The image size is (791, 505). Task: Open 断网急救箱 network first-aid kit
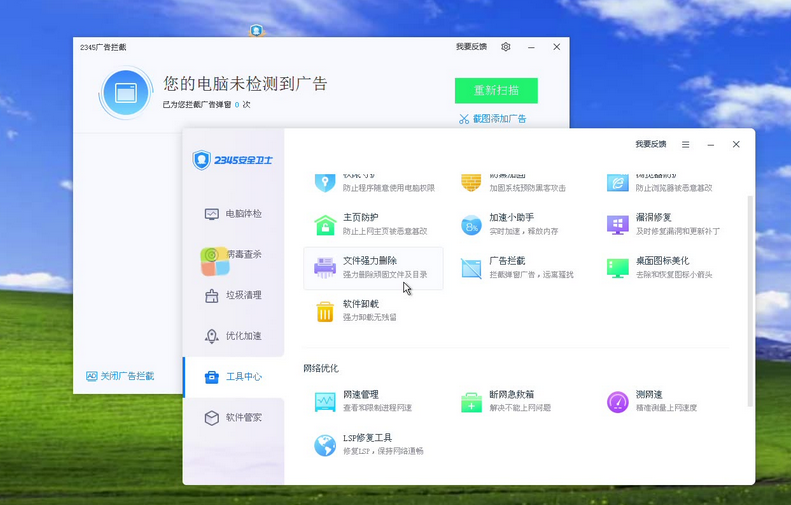point(520,402)
